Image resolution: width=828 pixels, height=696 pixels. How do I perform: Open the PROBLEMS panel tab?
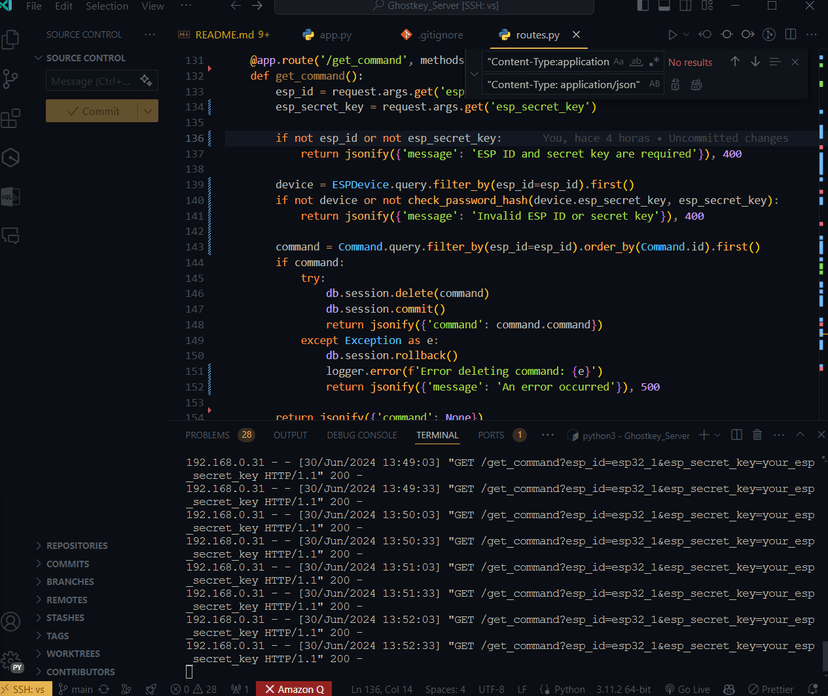click(219, 435)
